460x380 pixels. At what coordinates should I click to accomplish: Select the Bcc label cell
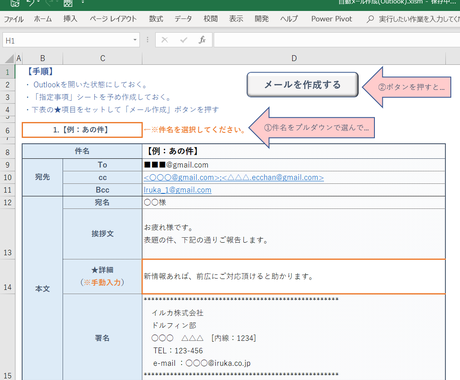click(x=102, y=190)
